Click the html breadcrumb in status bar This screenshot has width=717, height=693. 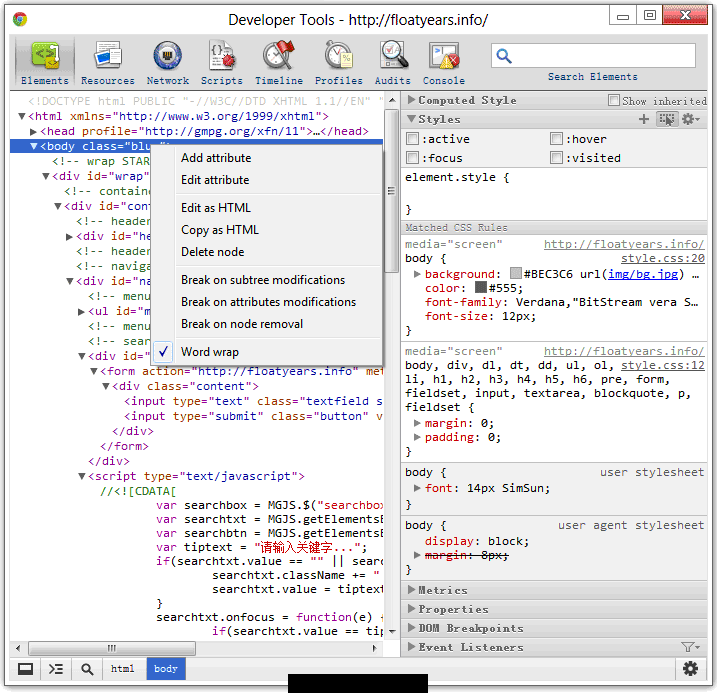(x=122, y=669)
